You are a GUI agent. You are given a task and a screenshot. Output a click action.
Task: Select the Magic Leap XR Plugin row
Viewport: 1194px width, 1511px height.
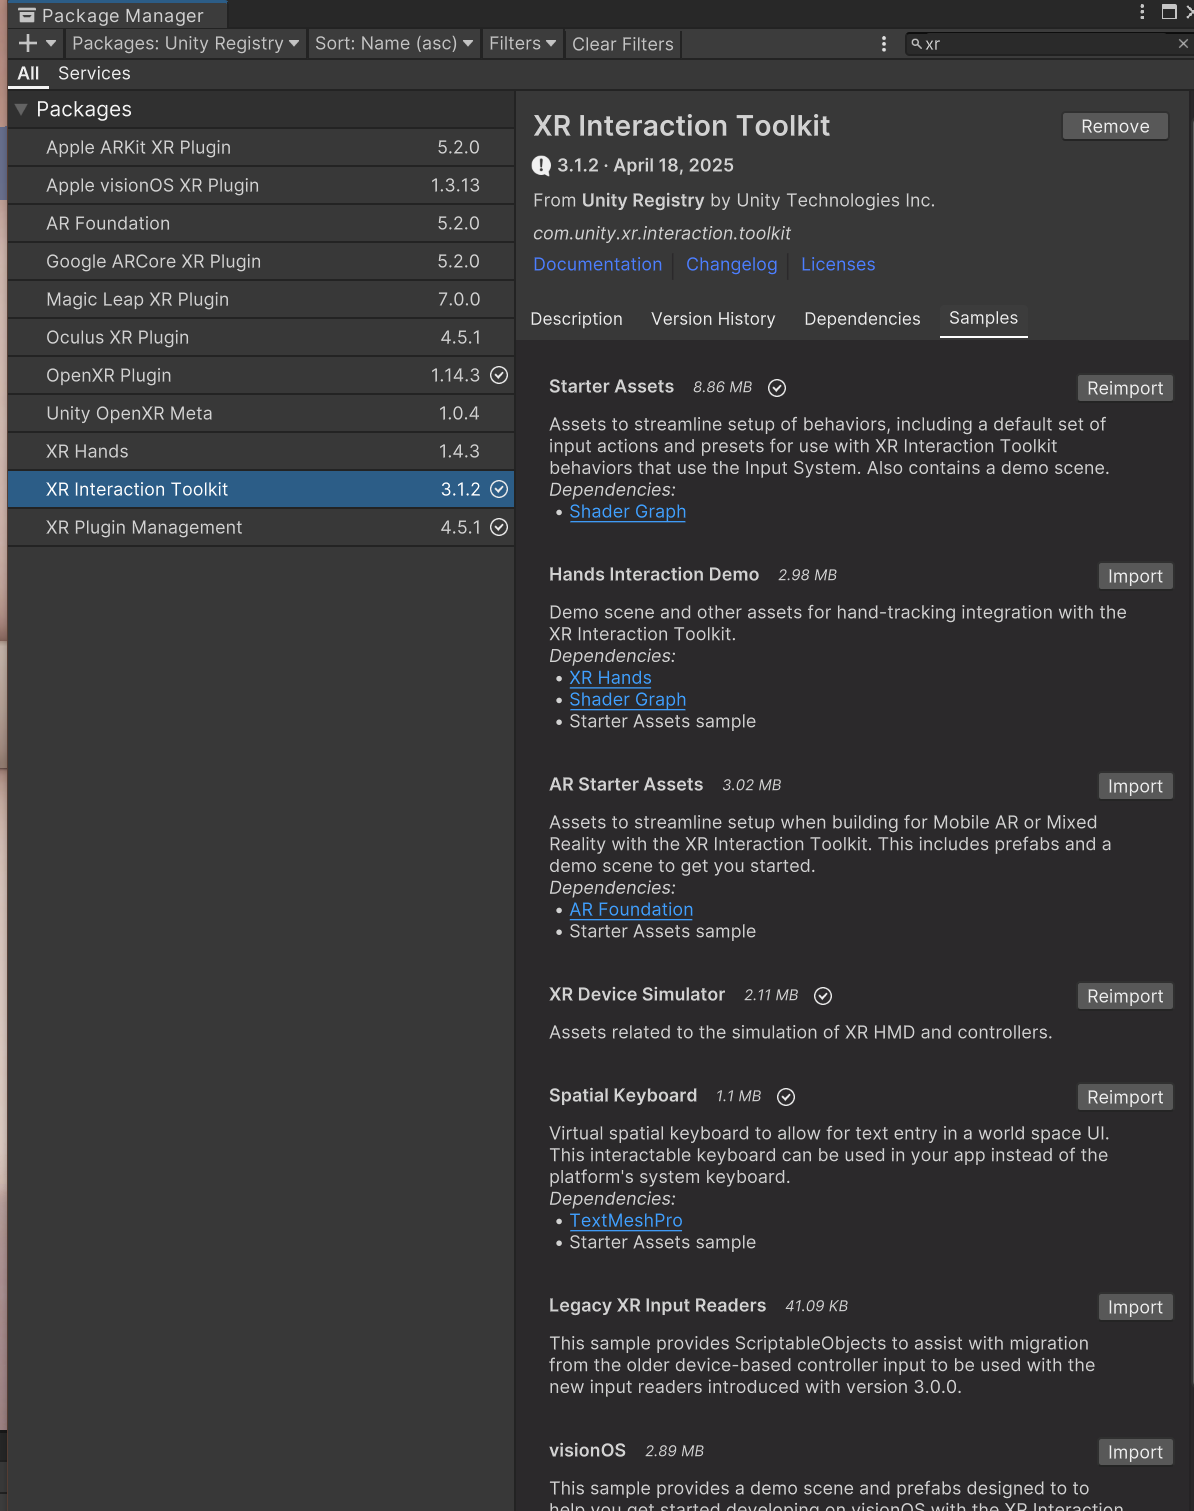(261, 299)
